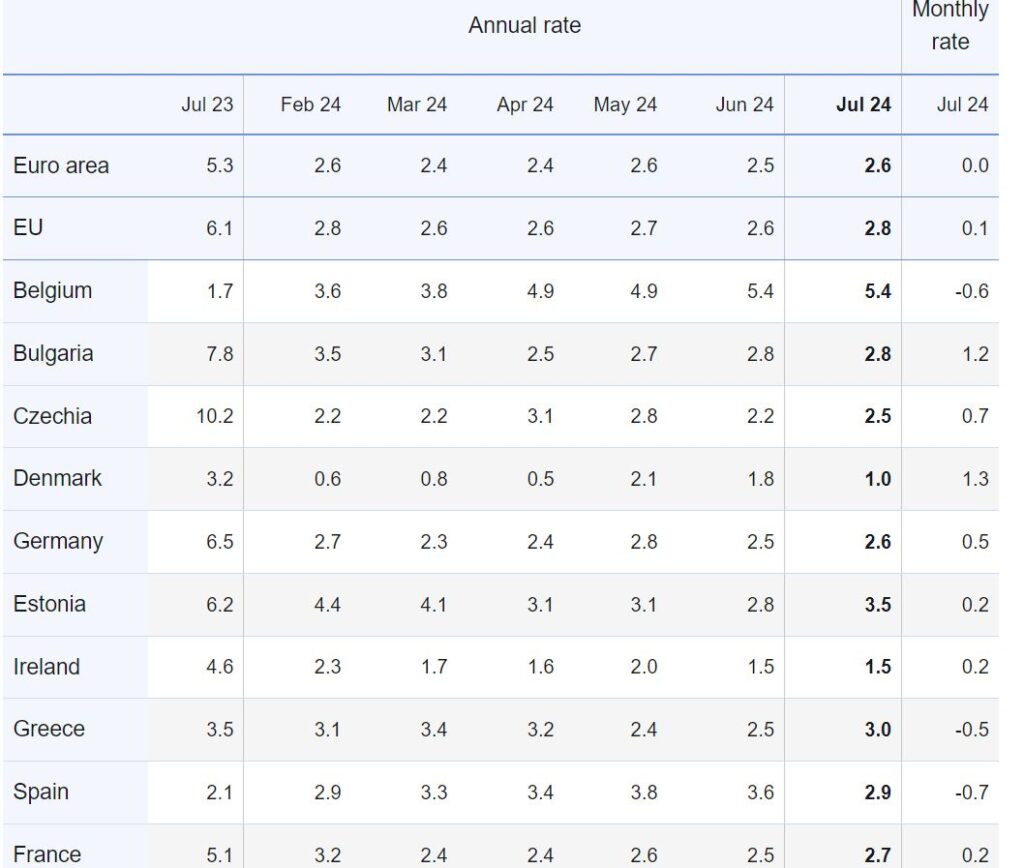
Task: Select the Czechia row label
Action: [52, 416]
